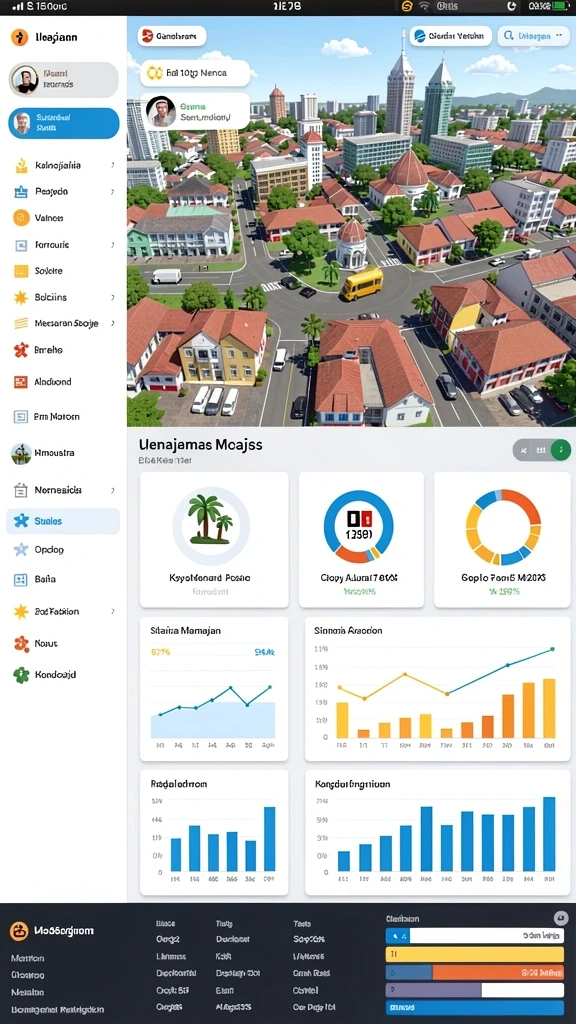Viewport: 576px width, 1024px height.
Task: Open the search box options dots
Action: tap(559, 37)
